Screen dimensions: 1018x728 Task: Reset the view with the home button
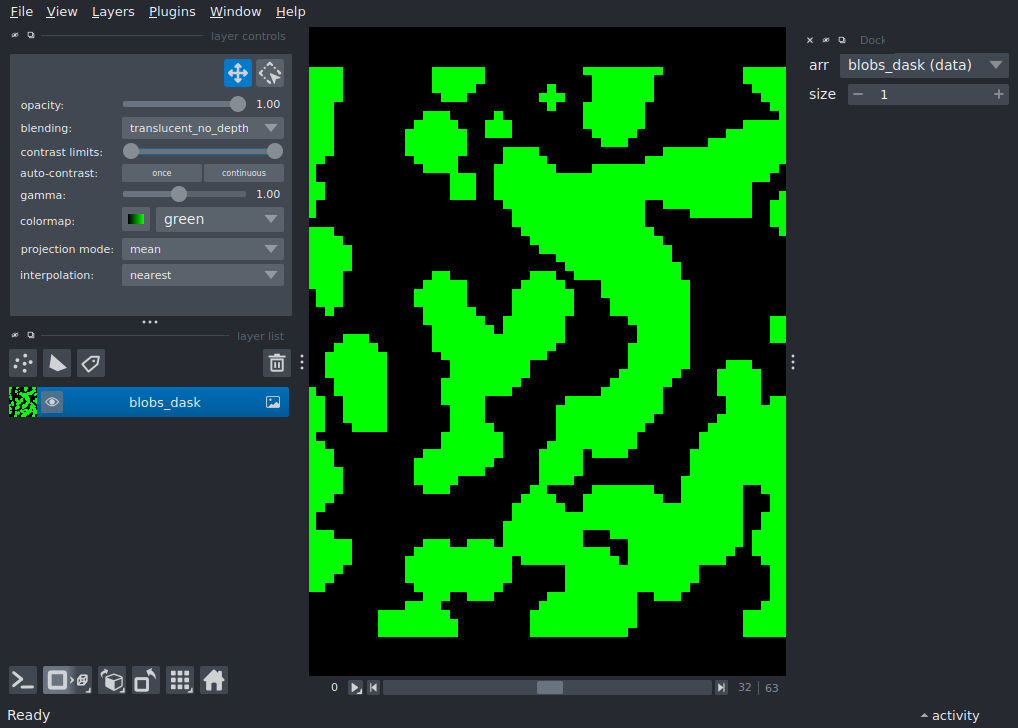point(214,680)
